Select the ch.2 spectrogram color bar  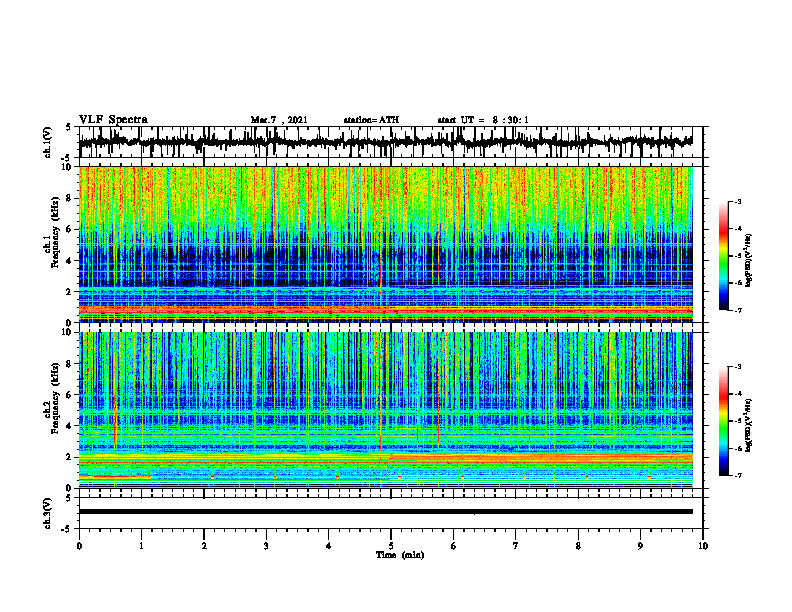723,421
